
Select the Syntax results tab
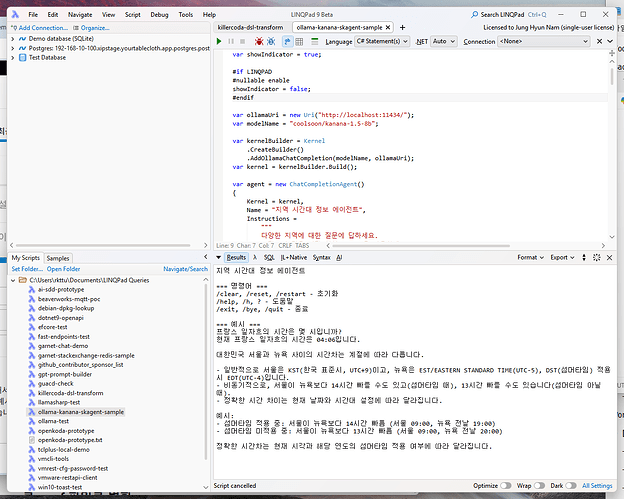pos(322,257)
